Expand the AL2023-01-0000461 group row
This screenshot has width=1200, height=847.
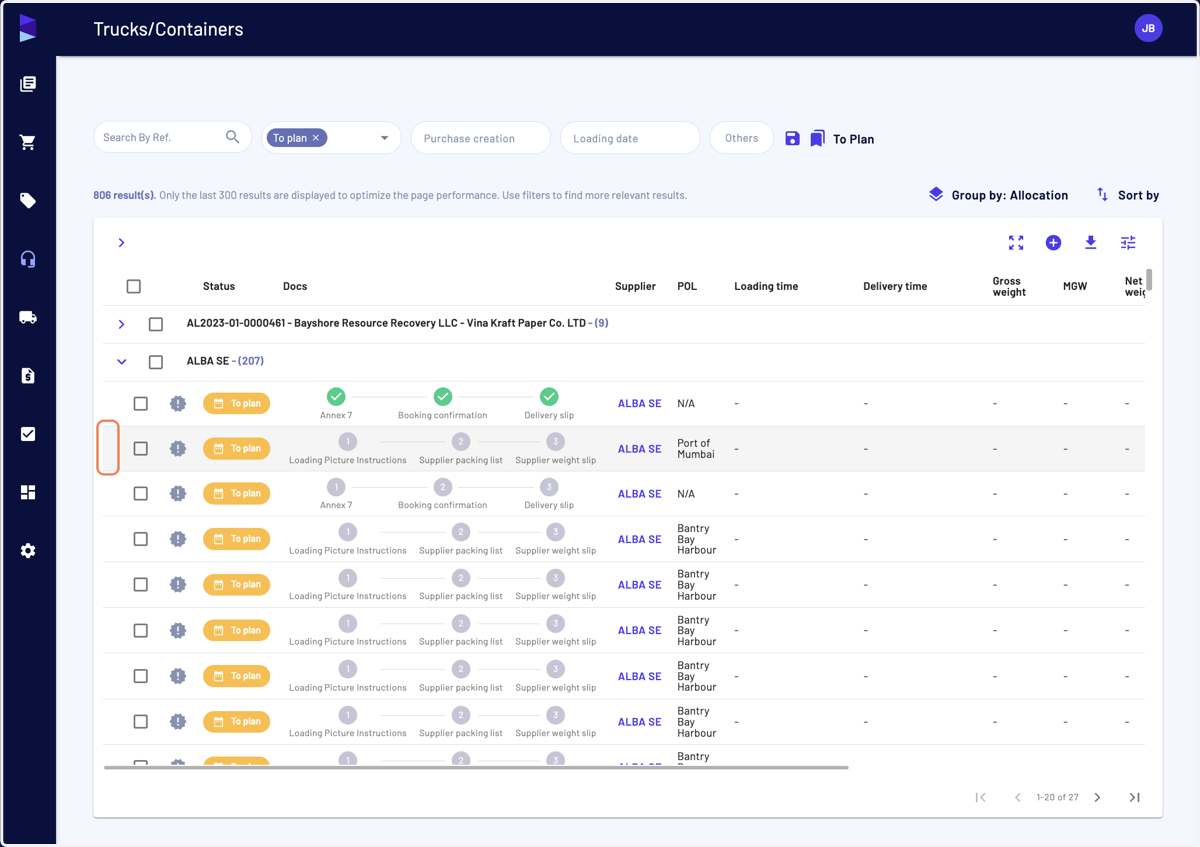[x=121, y=324]
